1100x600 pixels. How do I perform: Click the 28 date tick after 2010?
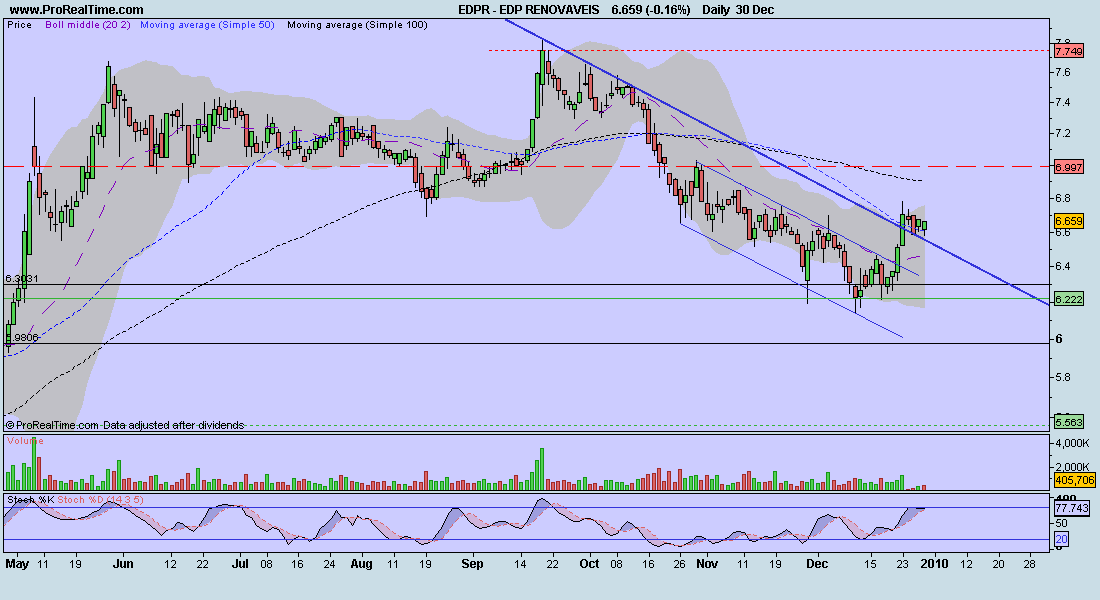point(1030,564)
